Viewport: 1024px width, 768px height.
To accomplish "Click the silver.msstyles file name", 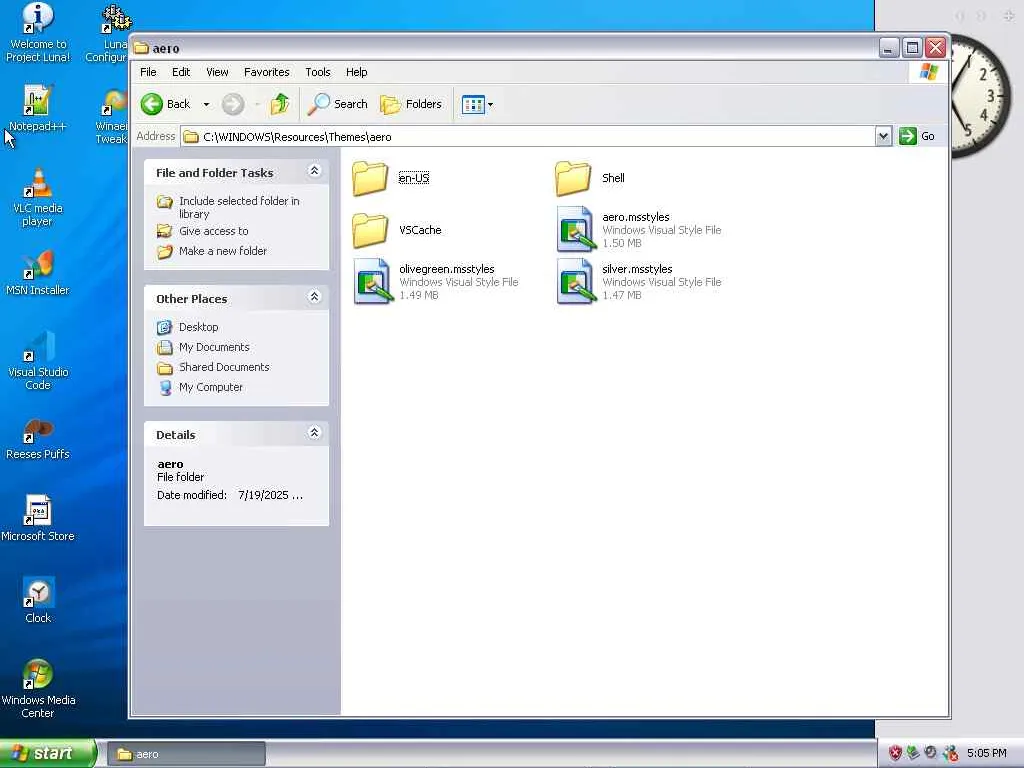I will coord(637,269).
